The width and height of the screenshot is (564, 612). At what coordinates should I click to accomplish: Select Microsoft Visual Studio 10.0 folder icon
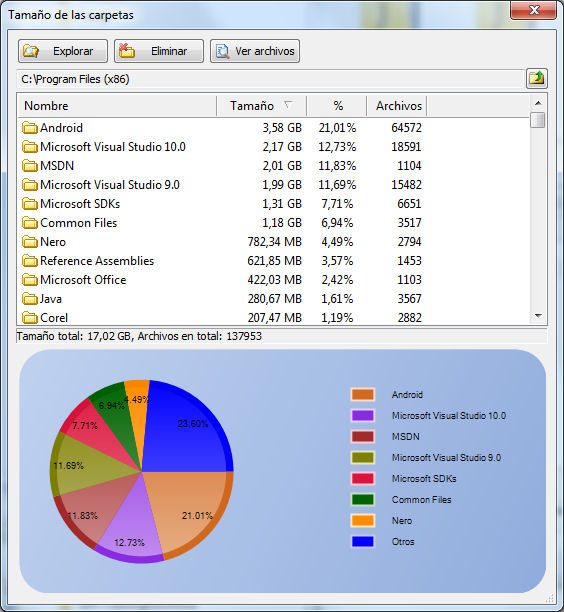pyautogui.click(x=30, y=147)
